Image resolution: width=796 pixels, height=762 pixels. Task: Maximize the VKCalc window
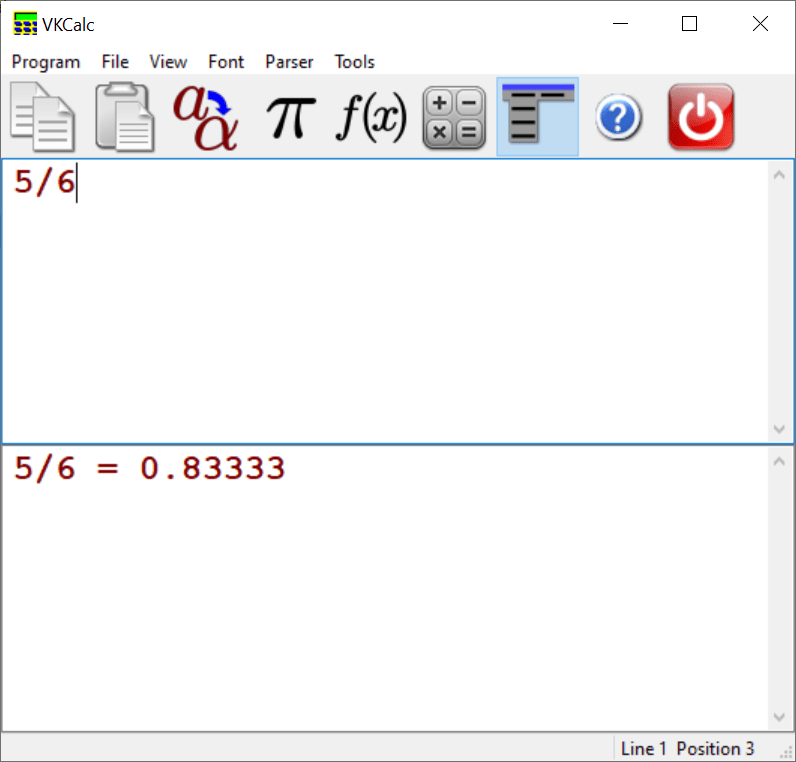[689, 24]
